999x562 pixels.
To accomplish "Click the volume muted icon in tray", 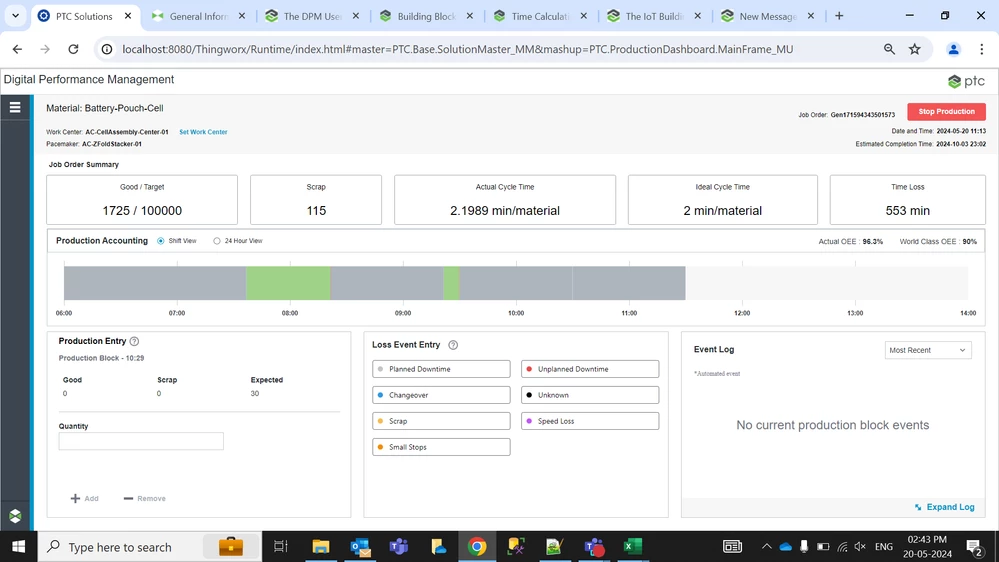I will (860, 547).
